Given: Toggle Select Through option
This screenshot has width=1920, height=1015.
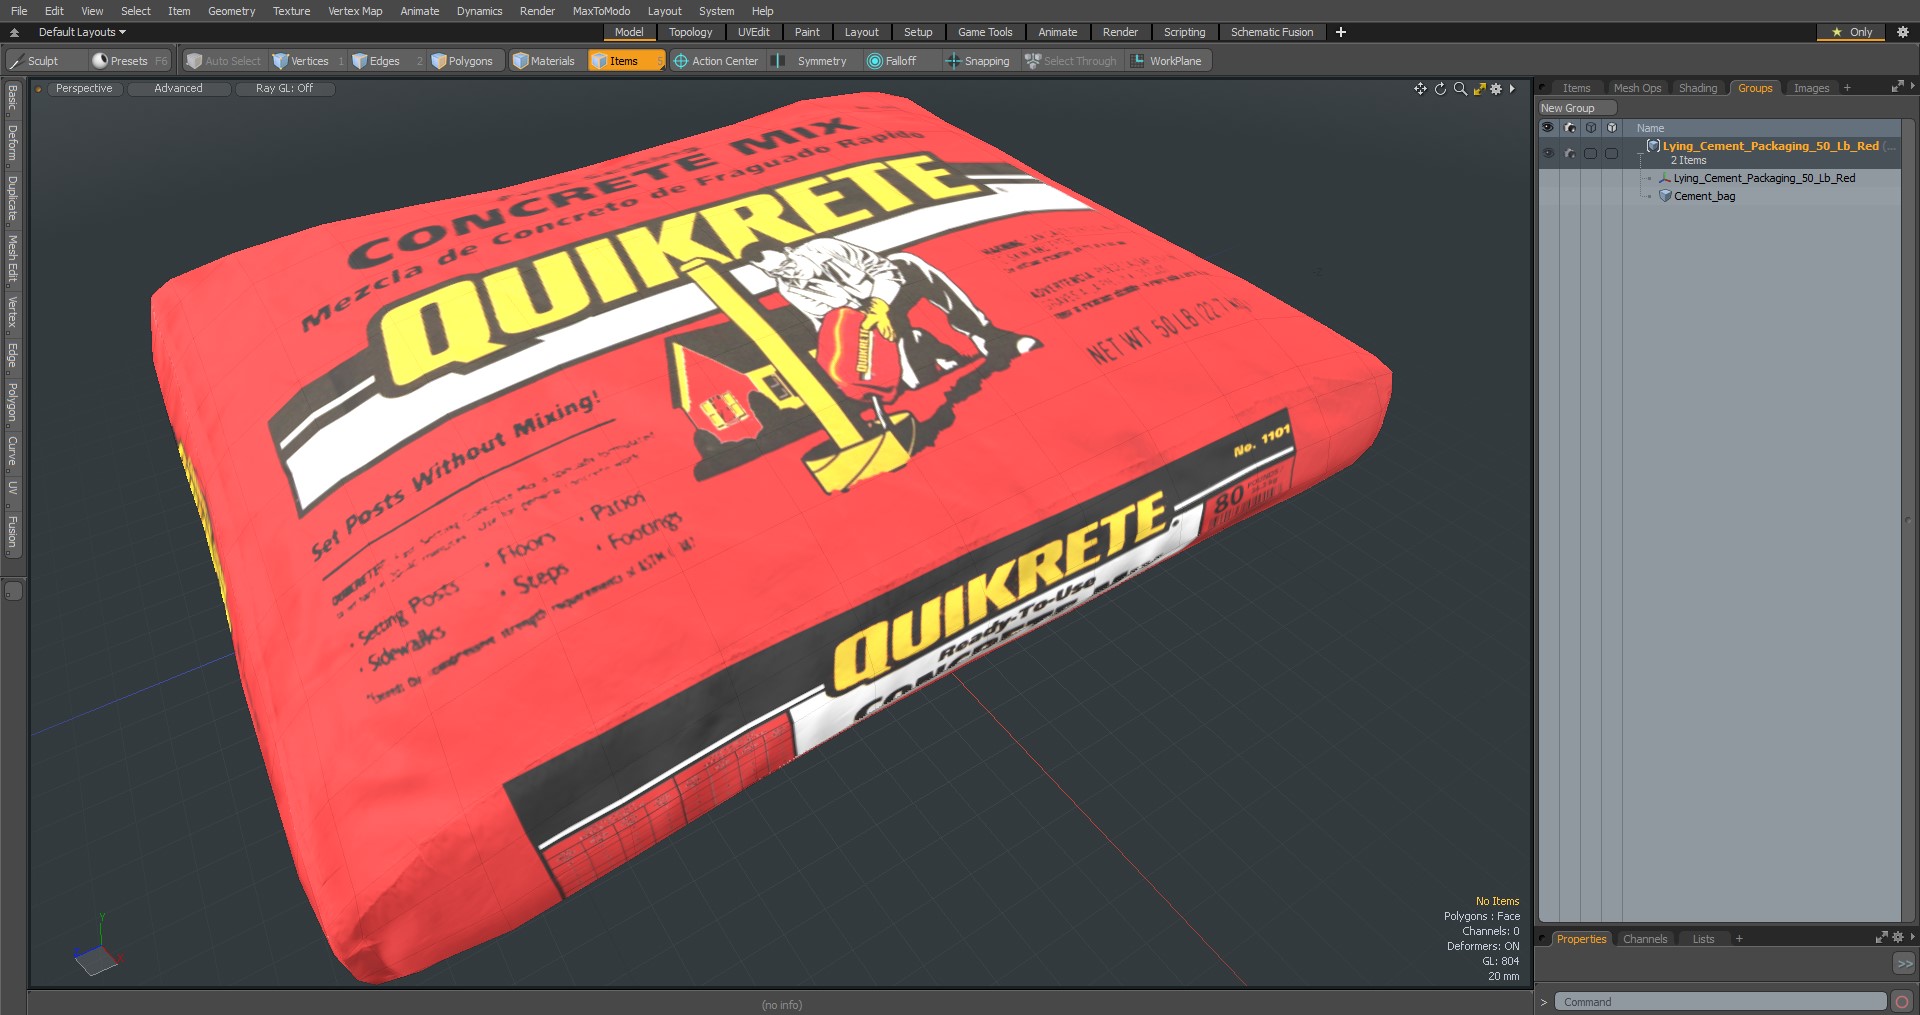Looking at the screenshot, I should pos(1071,61).
